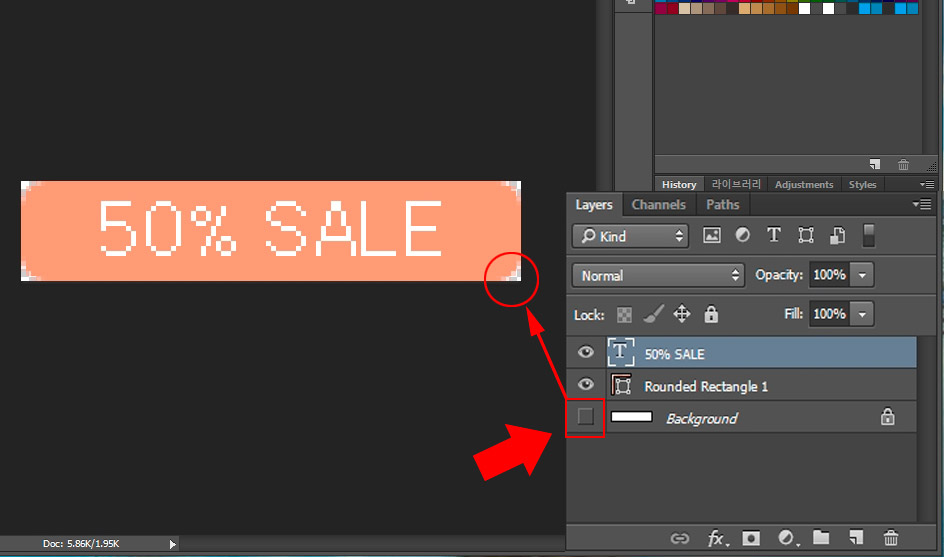Create new fill or adjustment layer
The image size is (944, 557).
pyautogui.click(x=787, y=538)
